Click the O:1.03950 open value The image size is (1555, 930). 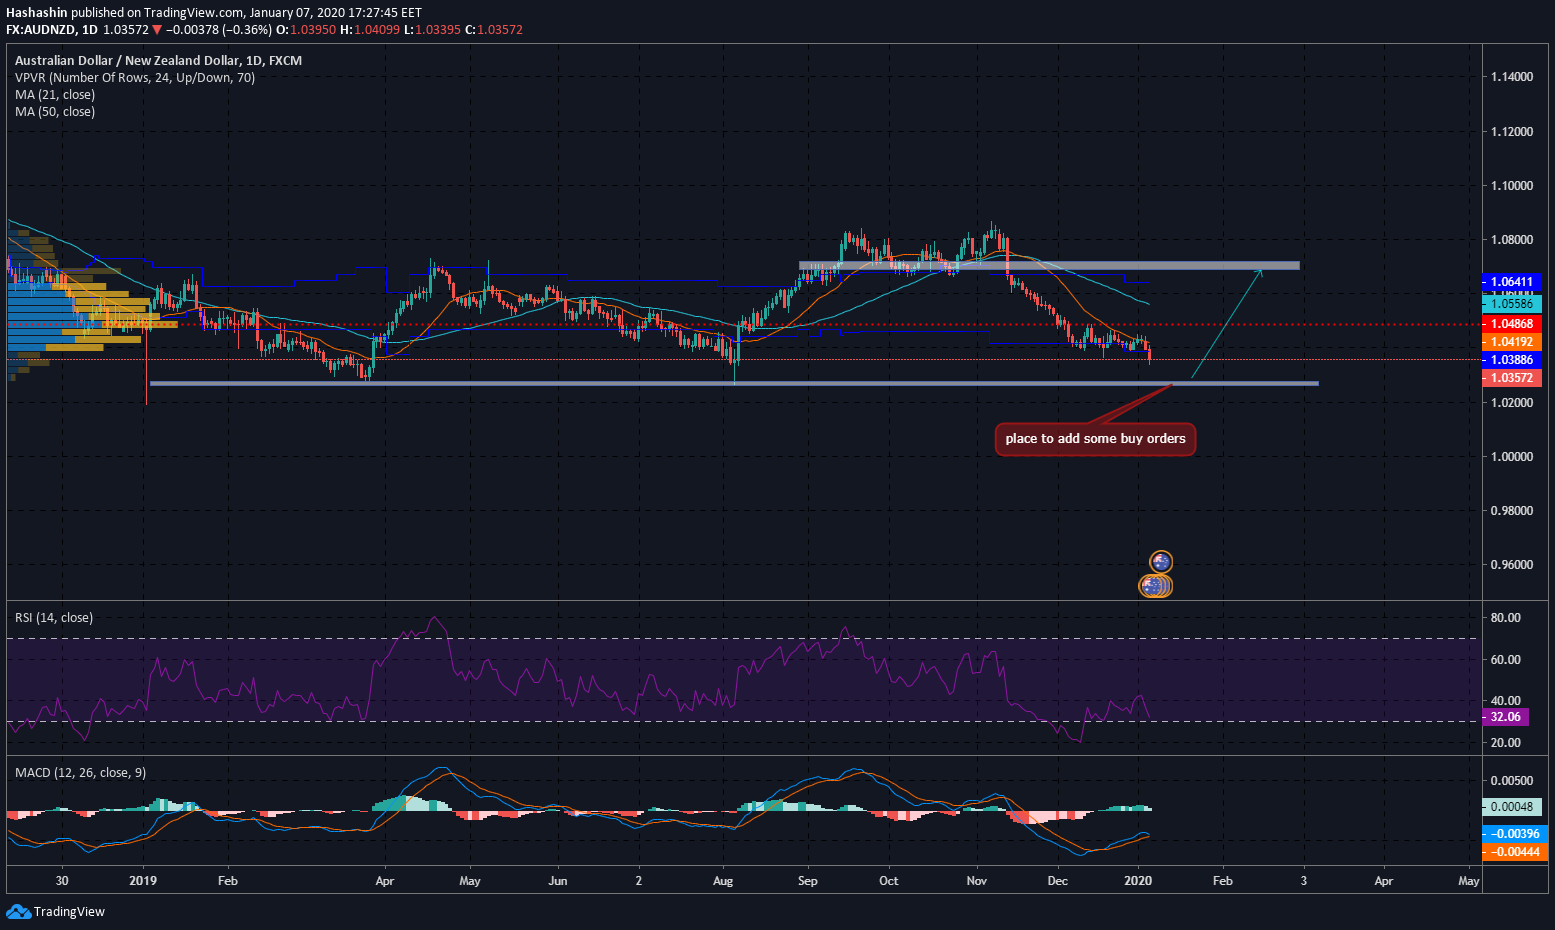[306, 30]
